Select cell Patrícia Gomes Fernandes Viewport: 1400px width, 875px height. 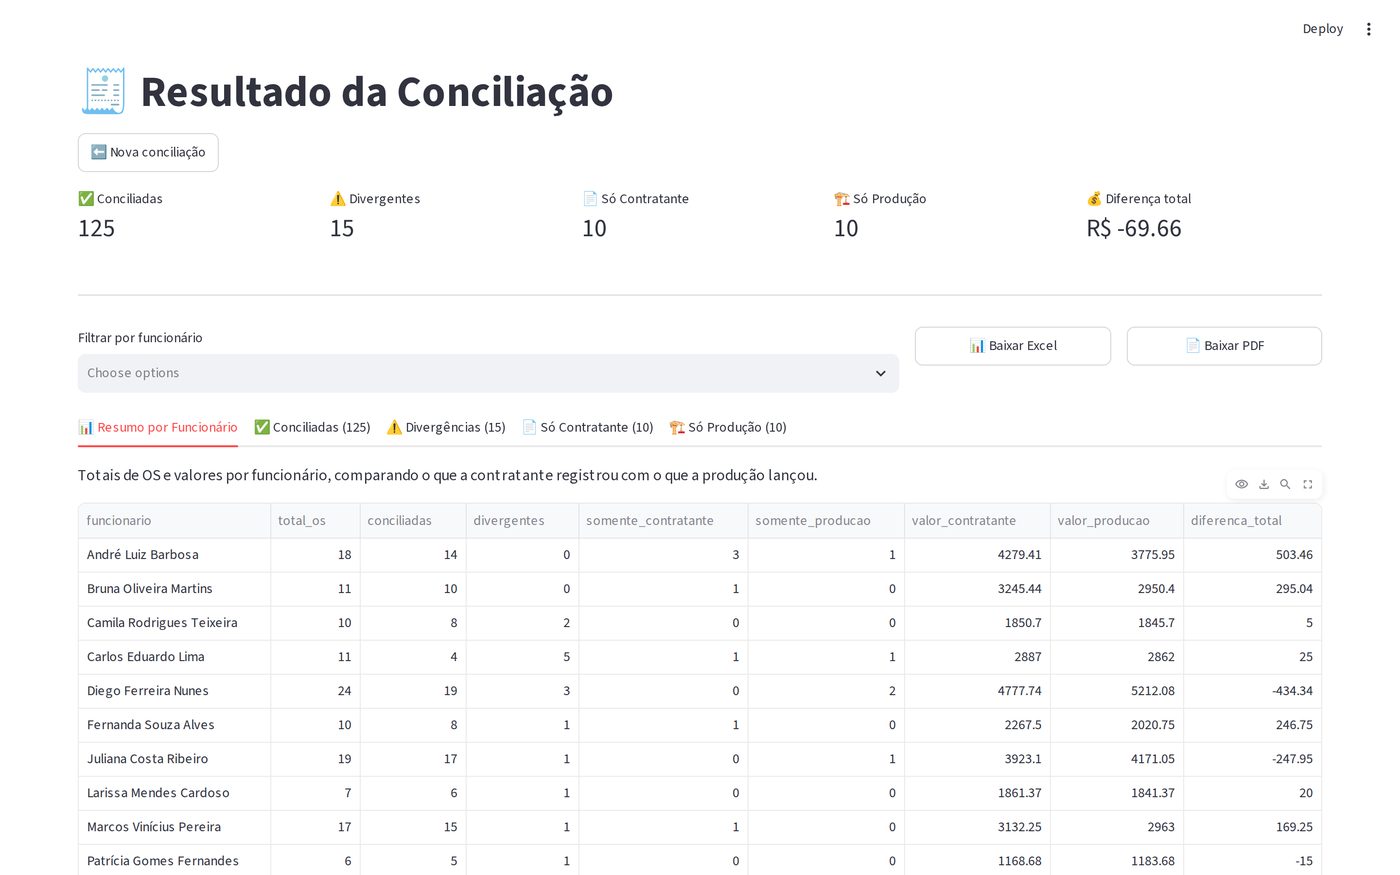[x=174, y=861]
